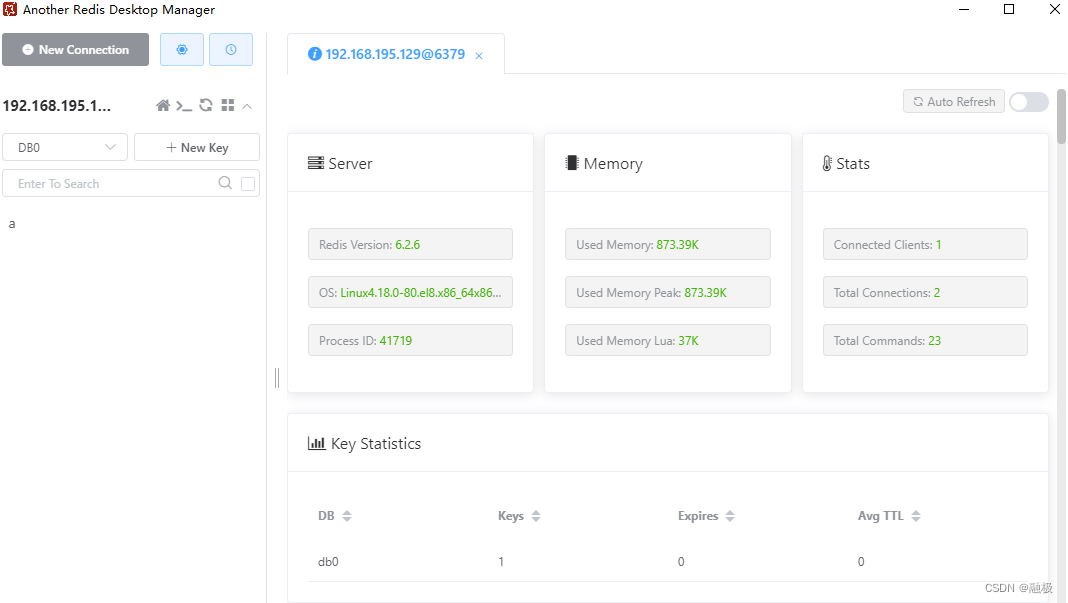The height and width of the screenshot is (603, 1068).
Task: Click the Key Statistics chart icon
Action: 316,444
